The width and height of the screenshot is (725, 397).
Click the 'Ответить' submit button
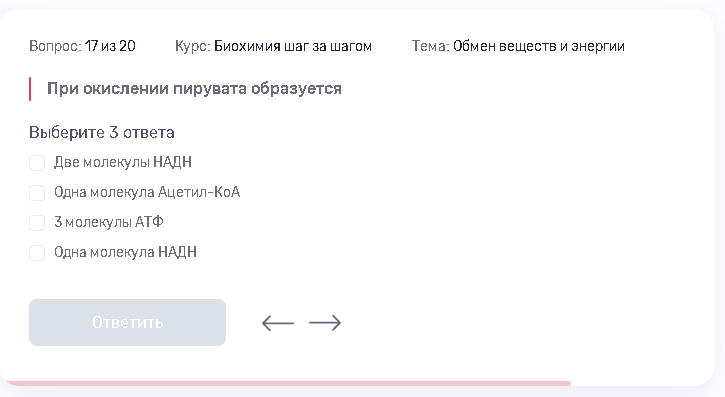[127, 322]
